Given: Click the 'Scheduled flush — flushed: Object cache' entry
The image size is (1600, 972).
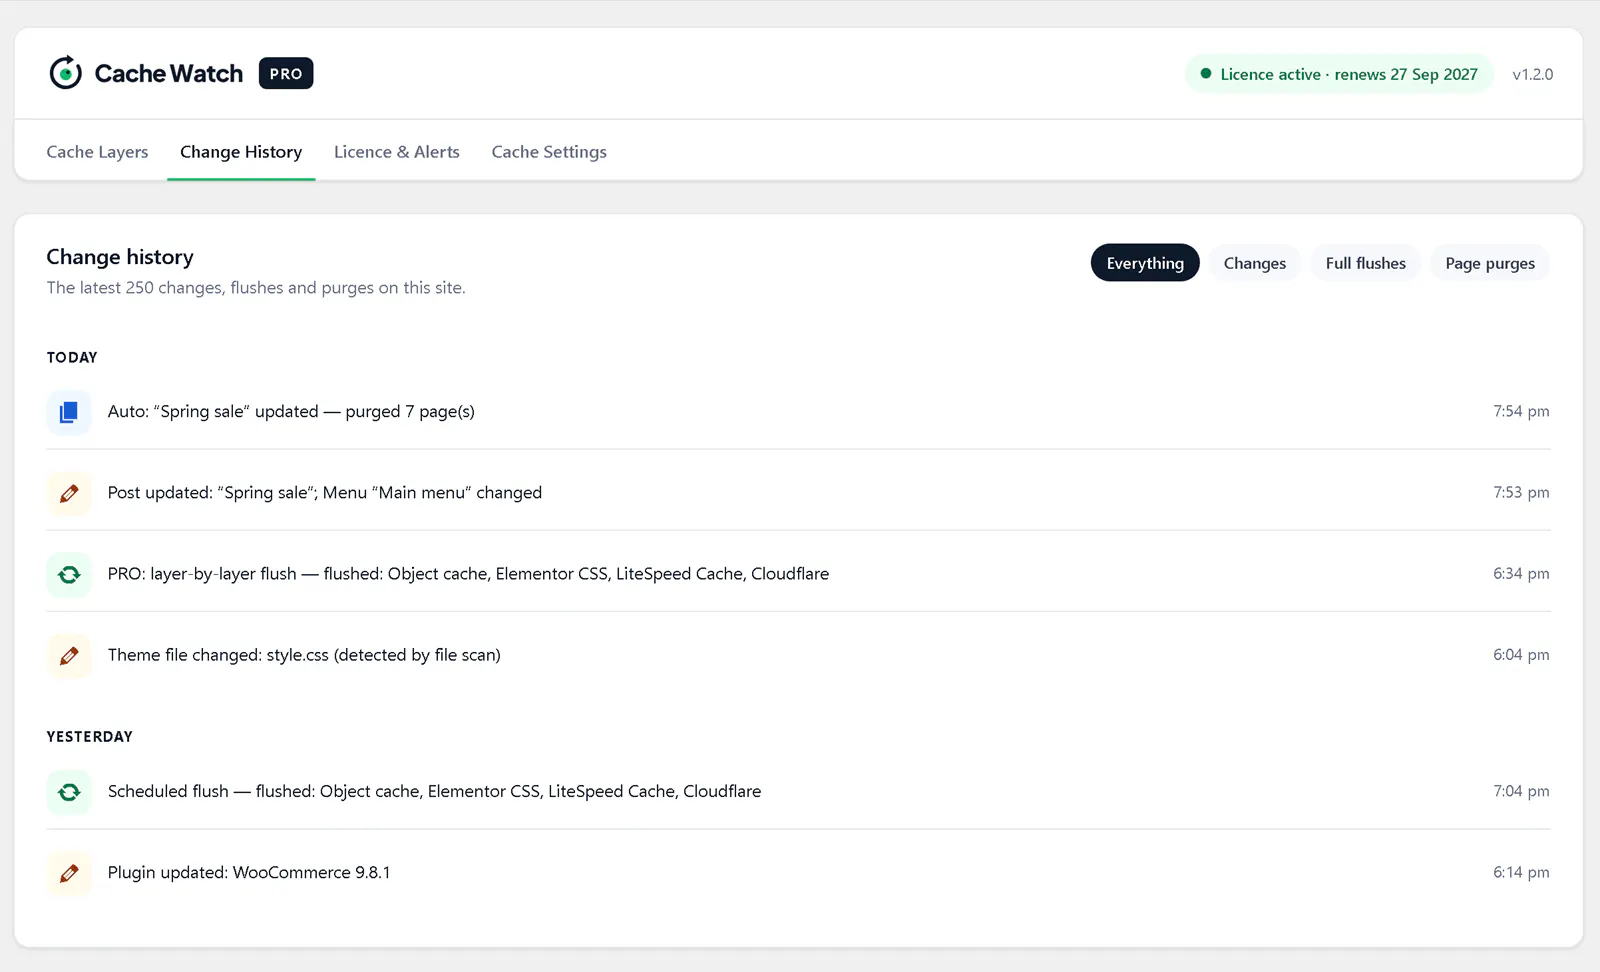Looking at the screenshot, I should 434,792.
